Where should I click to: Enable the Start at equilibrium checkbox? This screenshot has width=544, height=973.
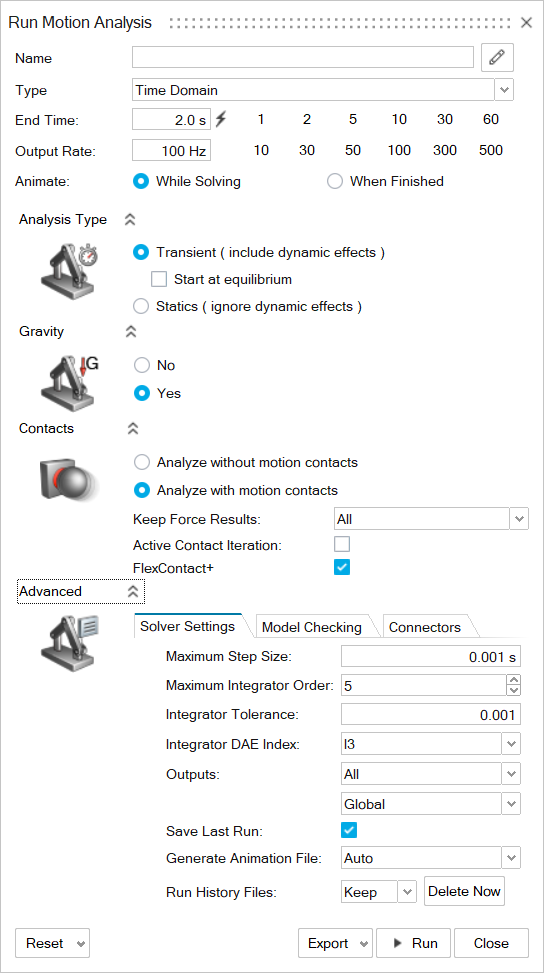click(x=159, y=279)
